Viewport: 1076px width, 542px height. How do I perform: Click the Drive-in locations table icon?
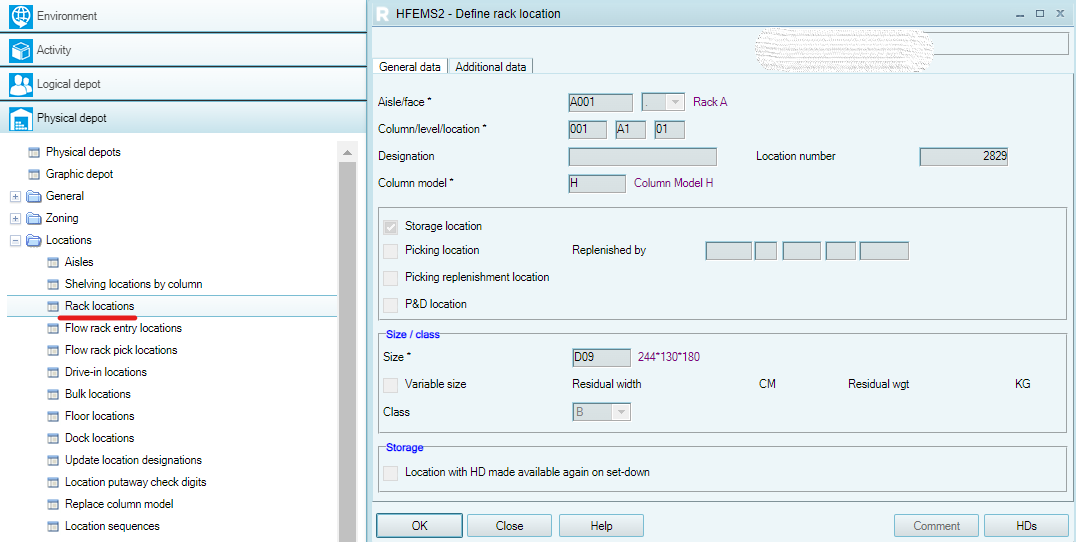pyautogui.click(x=53, y=372)
